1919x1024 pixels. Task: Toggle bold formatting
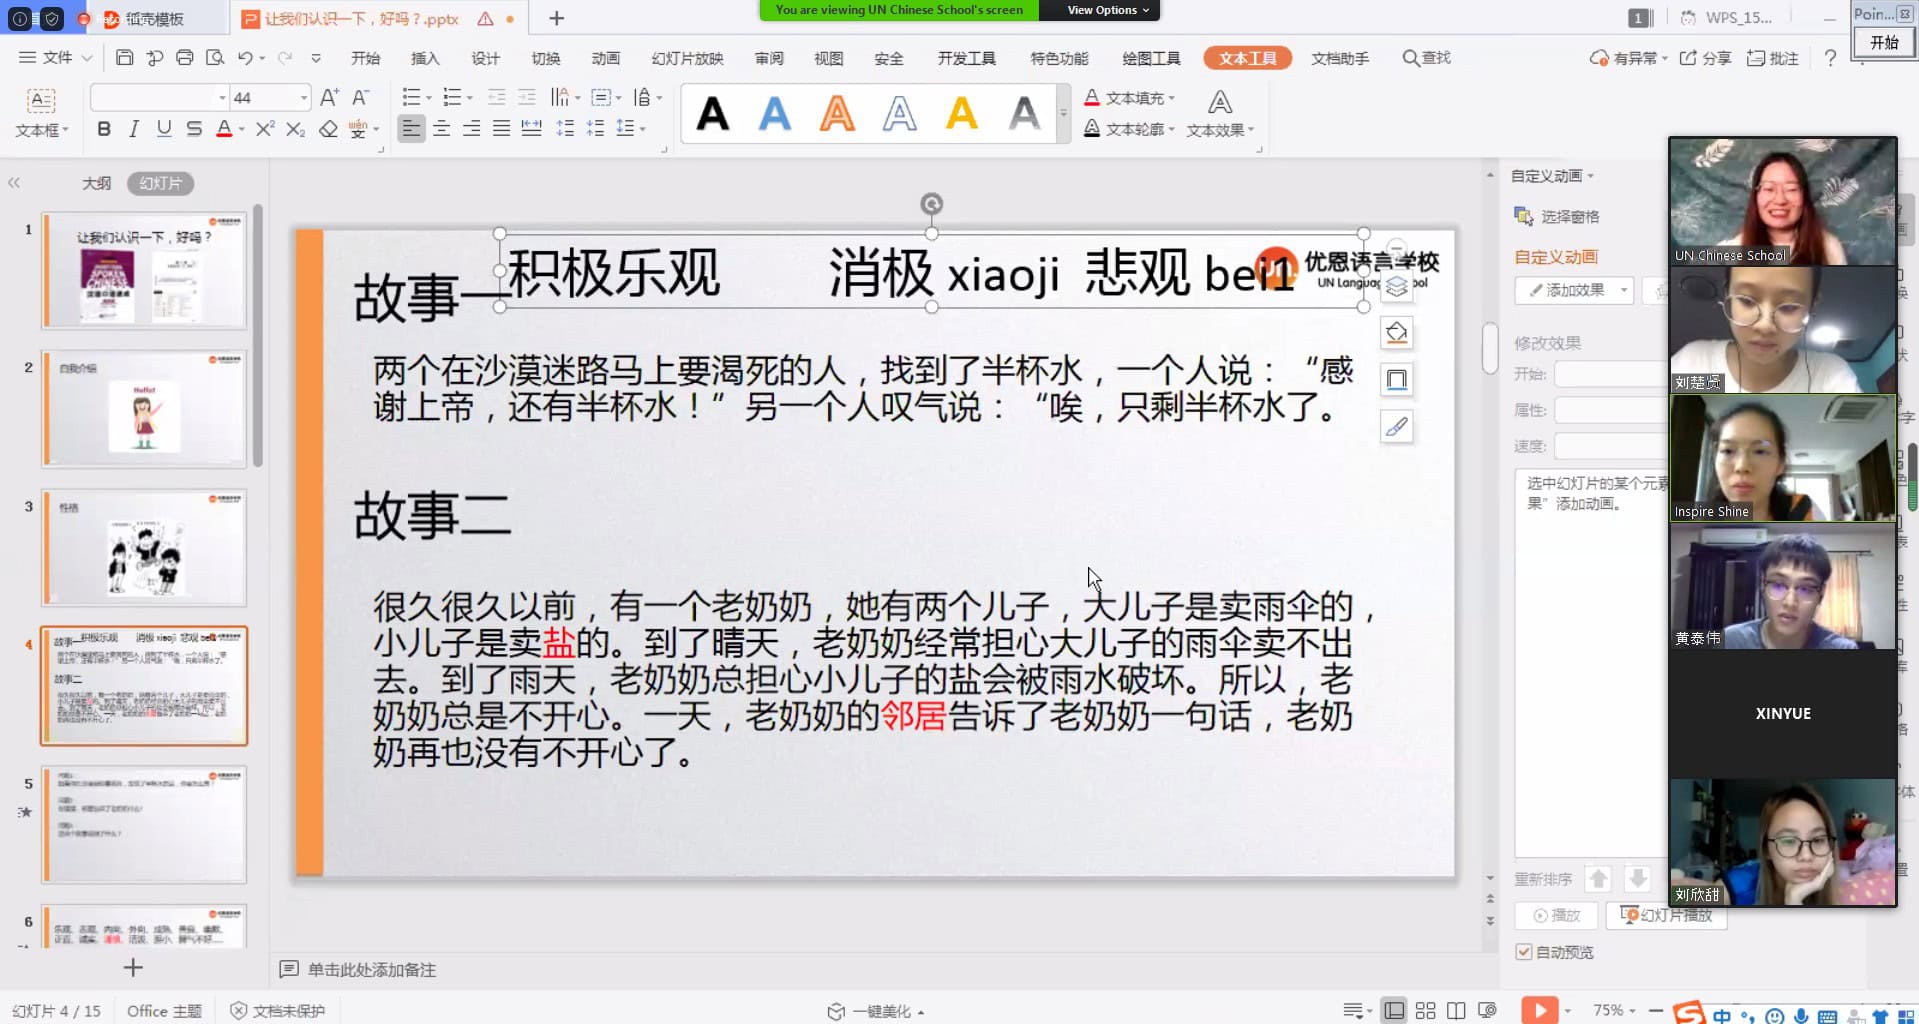[104, 129]
